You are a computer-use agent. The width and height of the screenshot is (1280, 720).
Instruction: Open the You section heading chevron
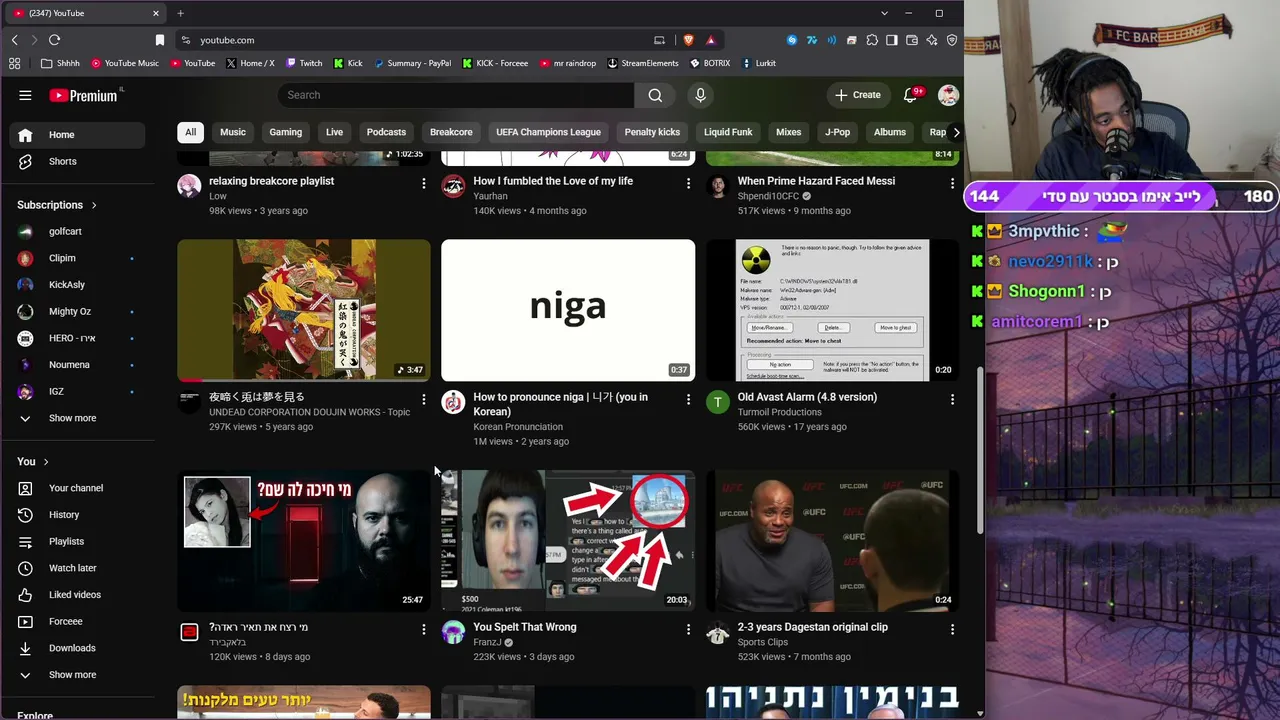pos(46,462)
